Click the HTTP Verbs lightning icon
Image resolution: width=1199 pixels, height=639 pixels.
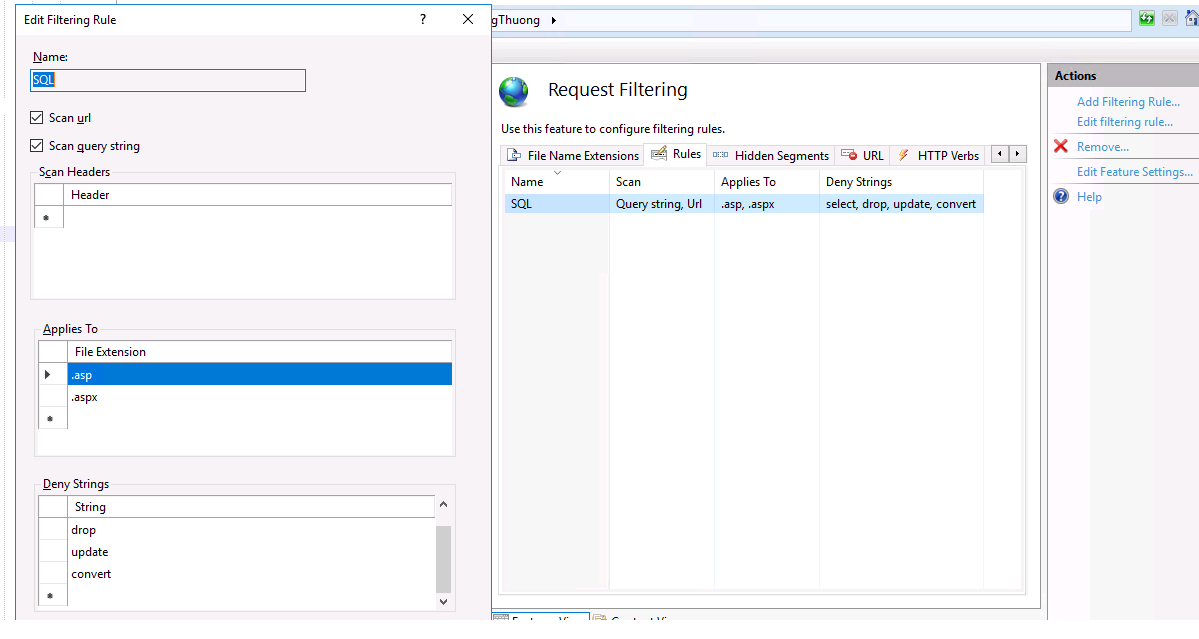(x=904, y=155)
